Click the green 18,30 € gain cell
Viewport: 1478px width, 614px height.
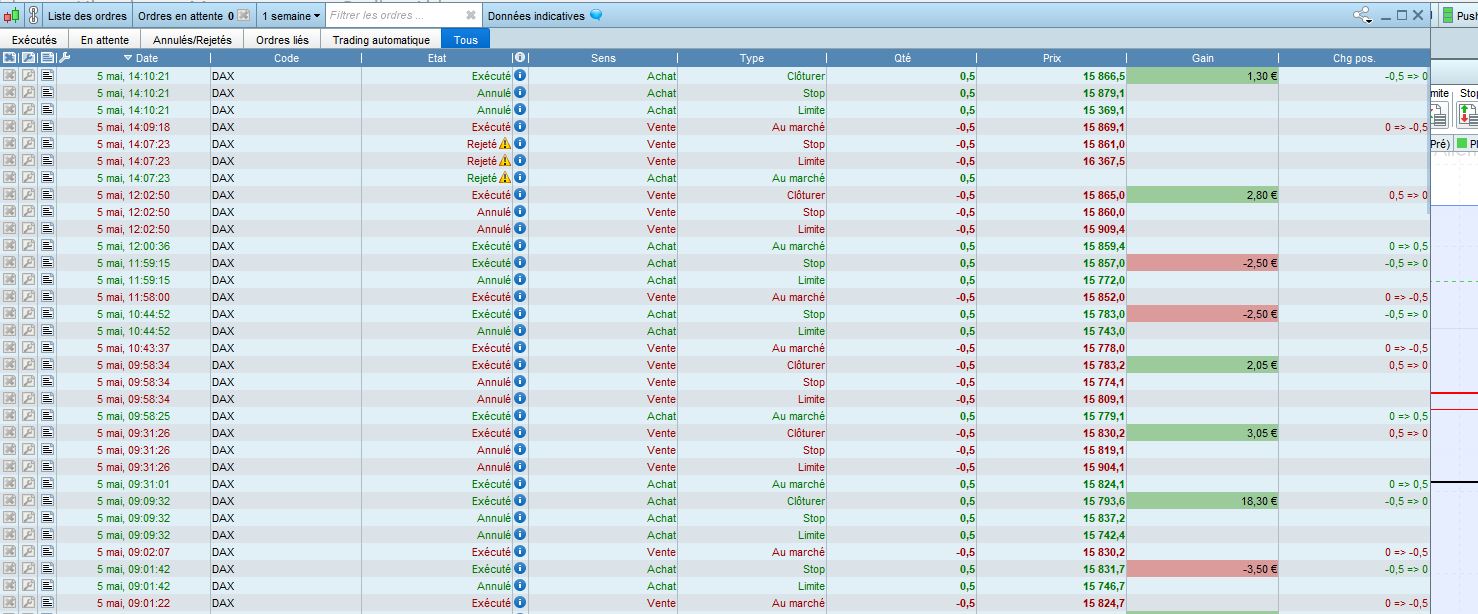point(1203,501)
